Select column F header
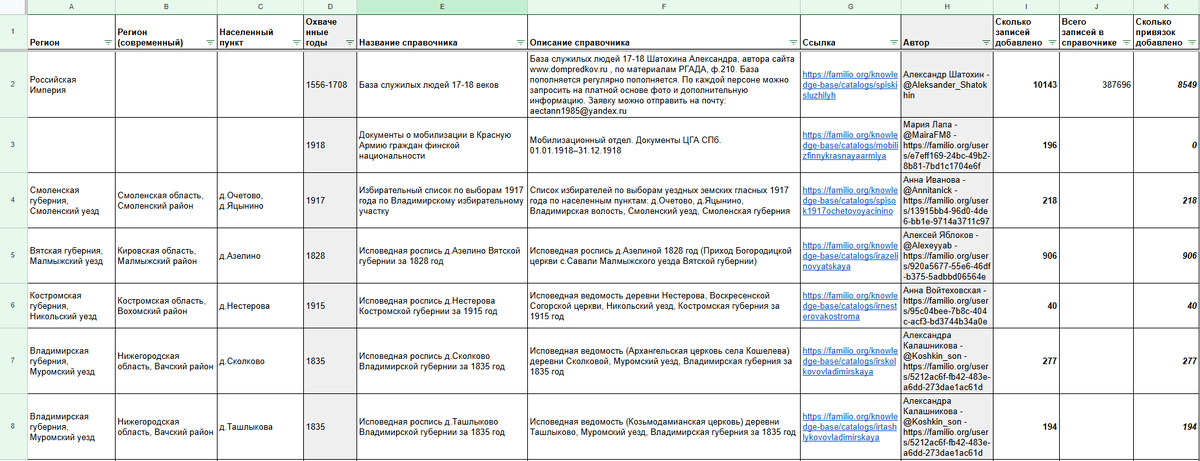 coord(662,6)
